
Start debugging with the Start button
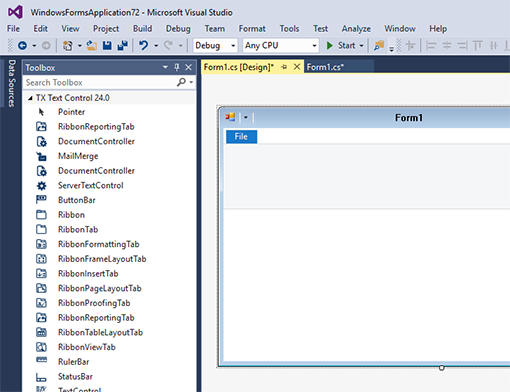pos(341,45)
